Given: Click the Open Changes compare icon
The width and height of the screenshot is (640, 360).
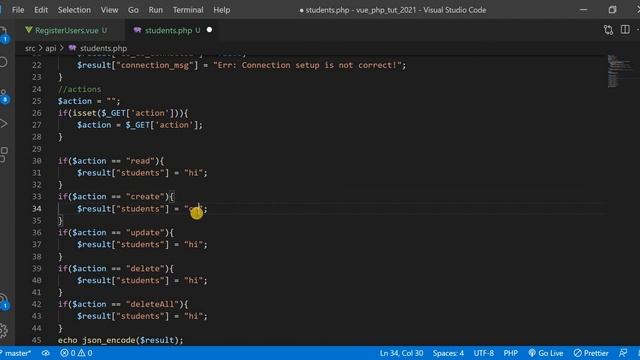Looking at the screenshot, I should [608, 30].
